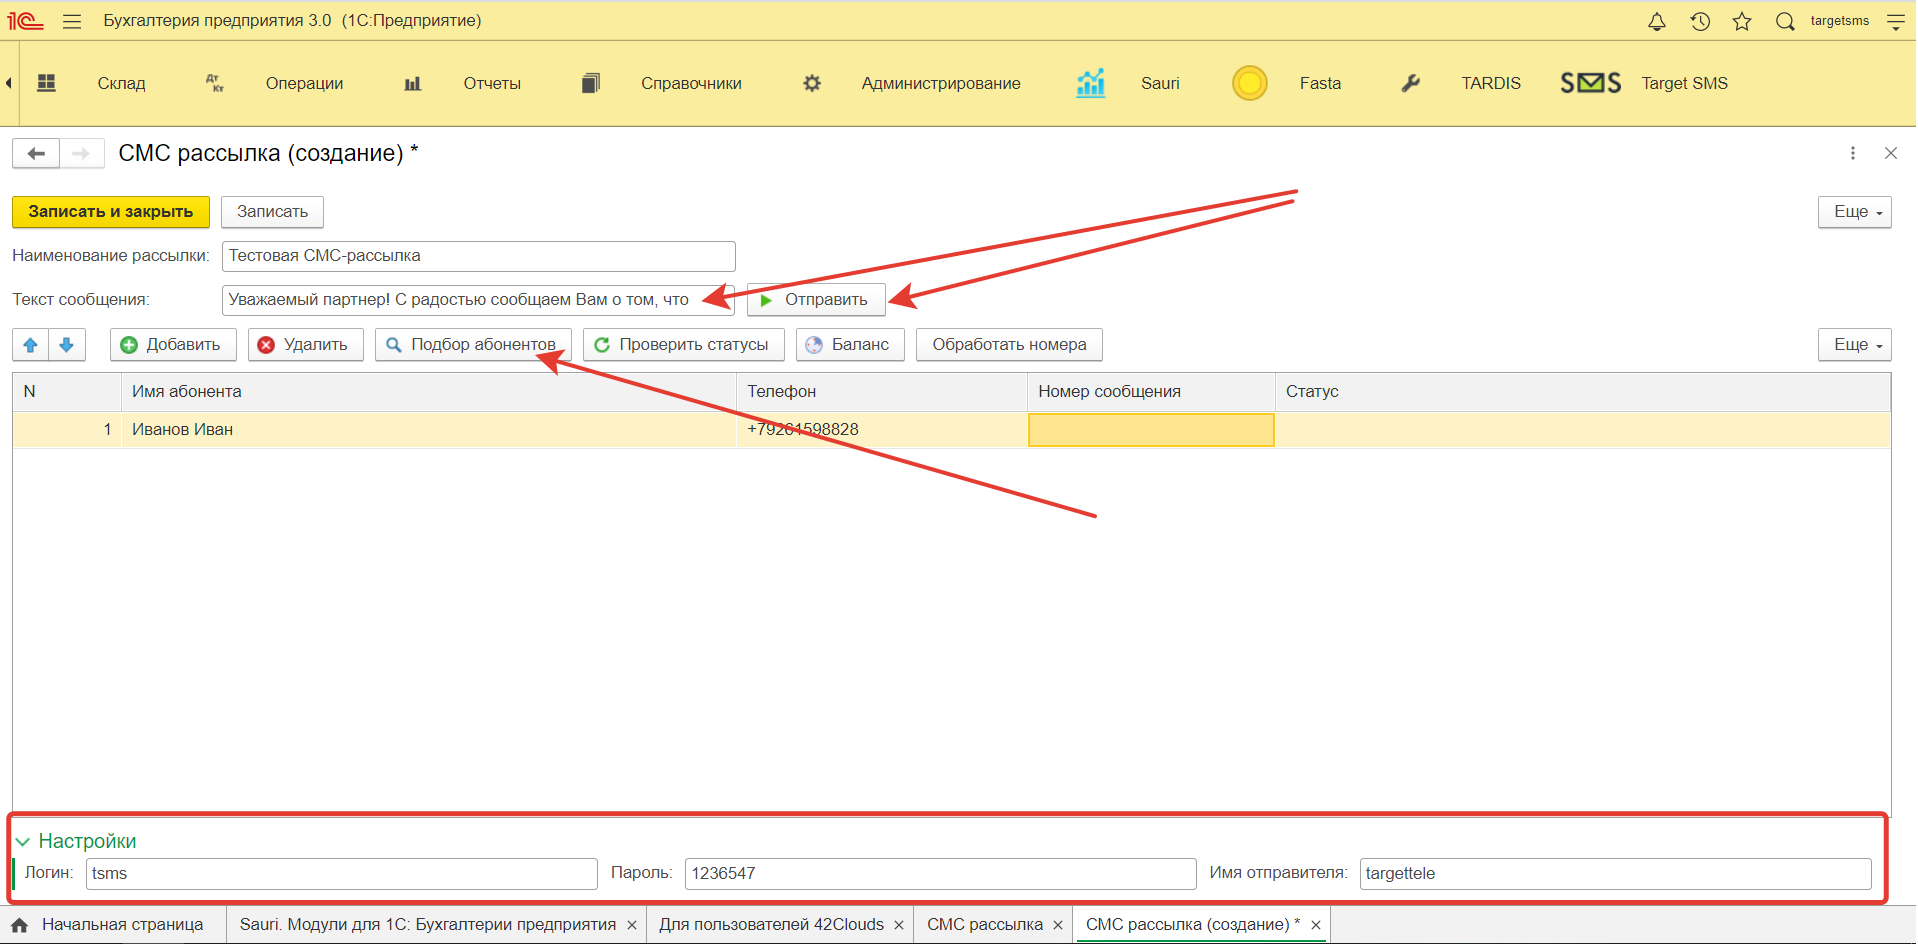The height and width of the screenshot is (944, 1918).
Task: Open Администрирование gear icon
Action: point(812,83)
